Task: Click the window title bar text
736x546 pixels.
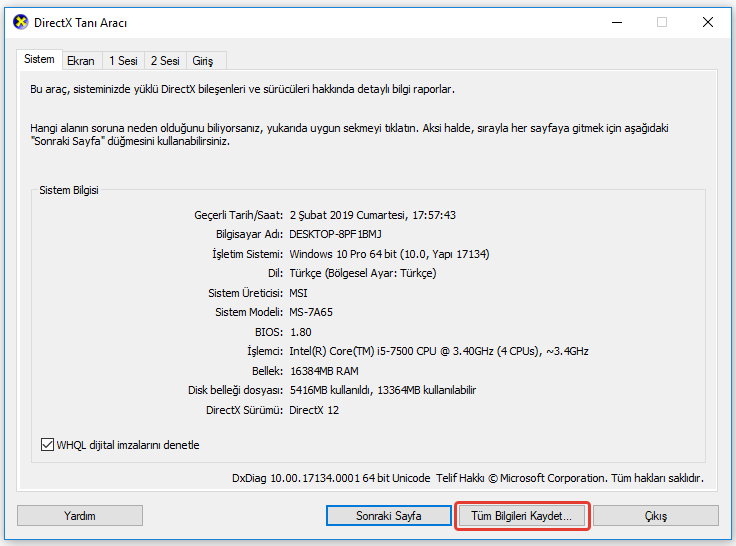Action: 81,22
